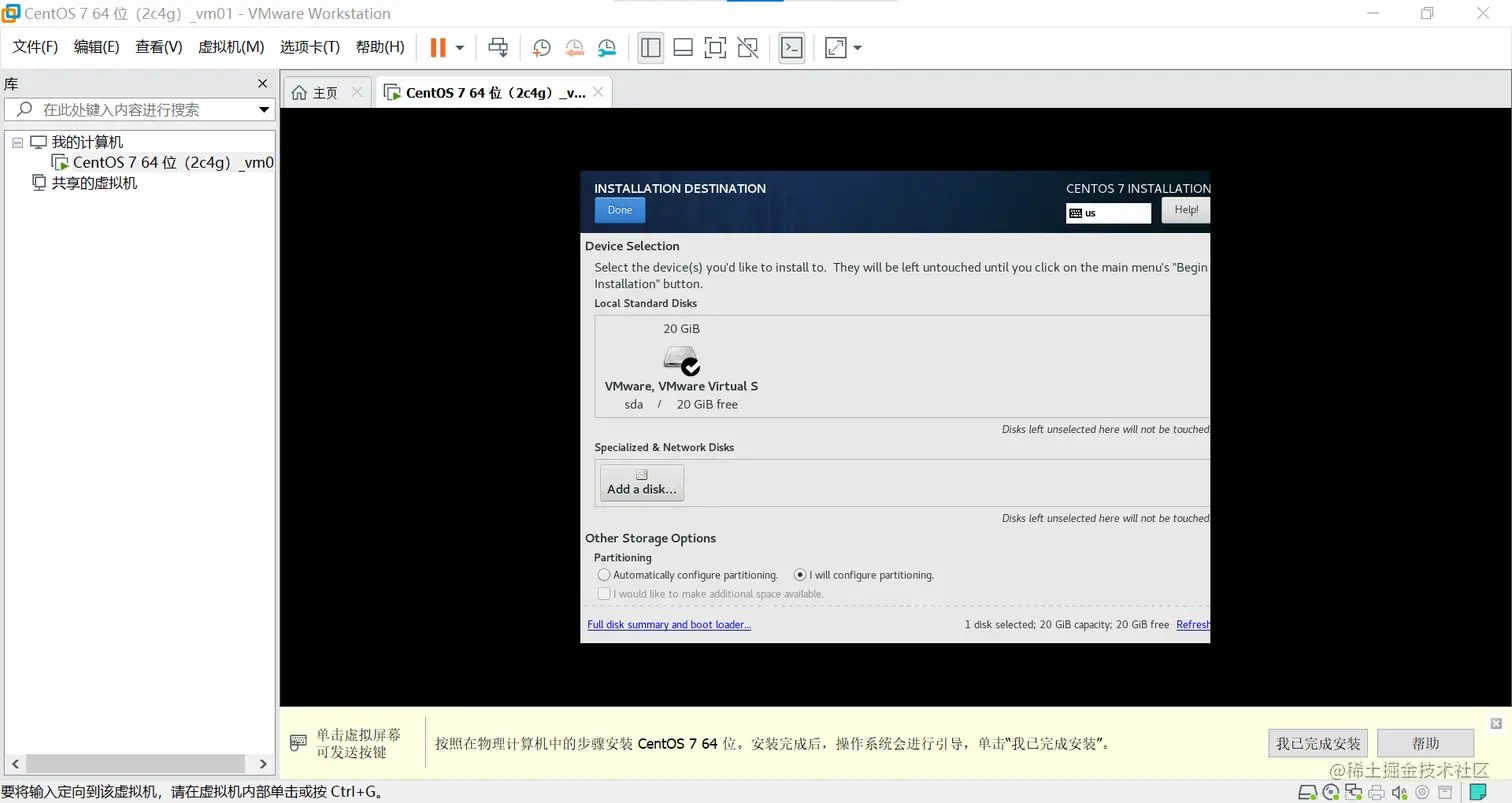Click the stretch guest display icon
The width and height of the screenshot is (1512, 803).
coord(835,47)
